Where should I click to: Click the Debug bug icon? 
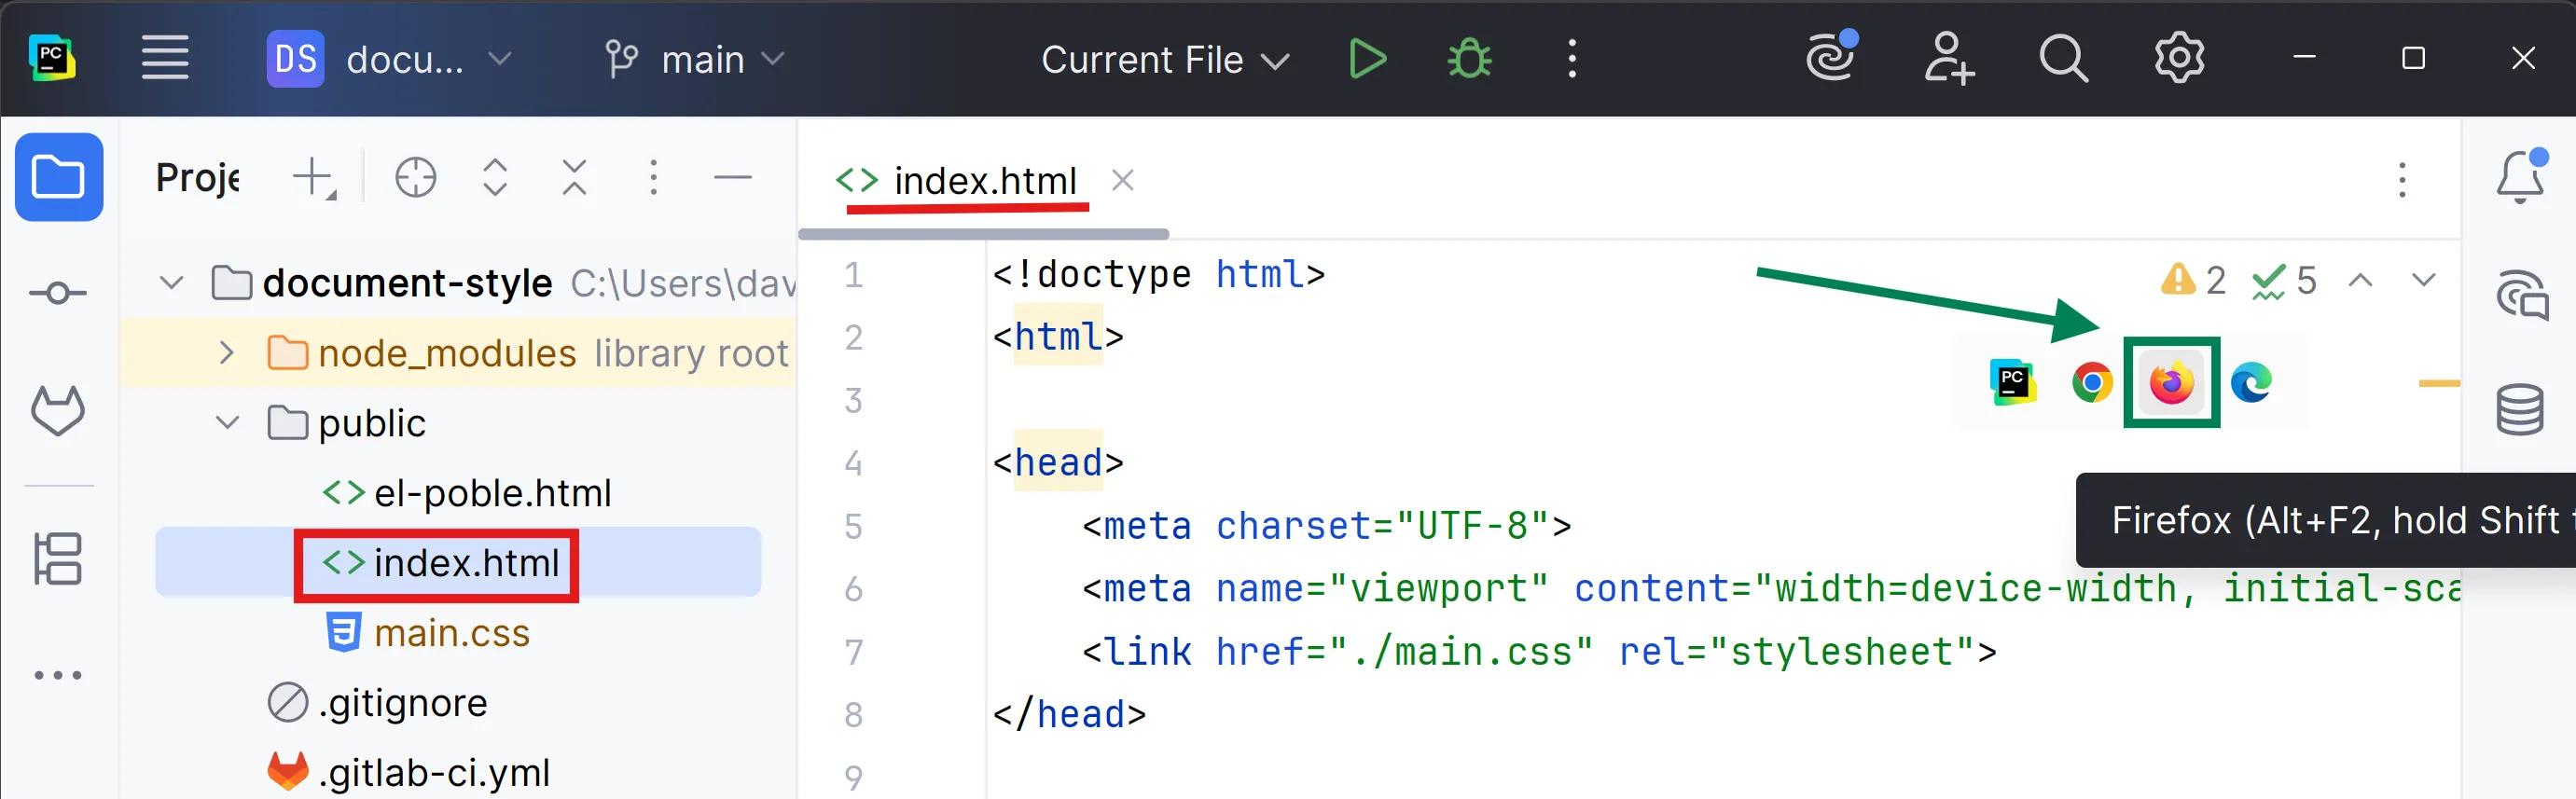[x=1469, y=59]
